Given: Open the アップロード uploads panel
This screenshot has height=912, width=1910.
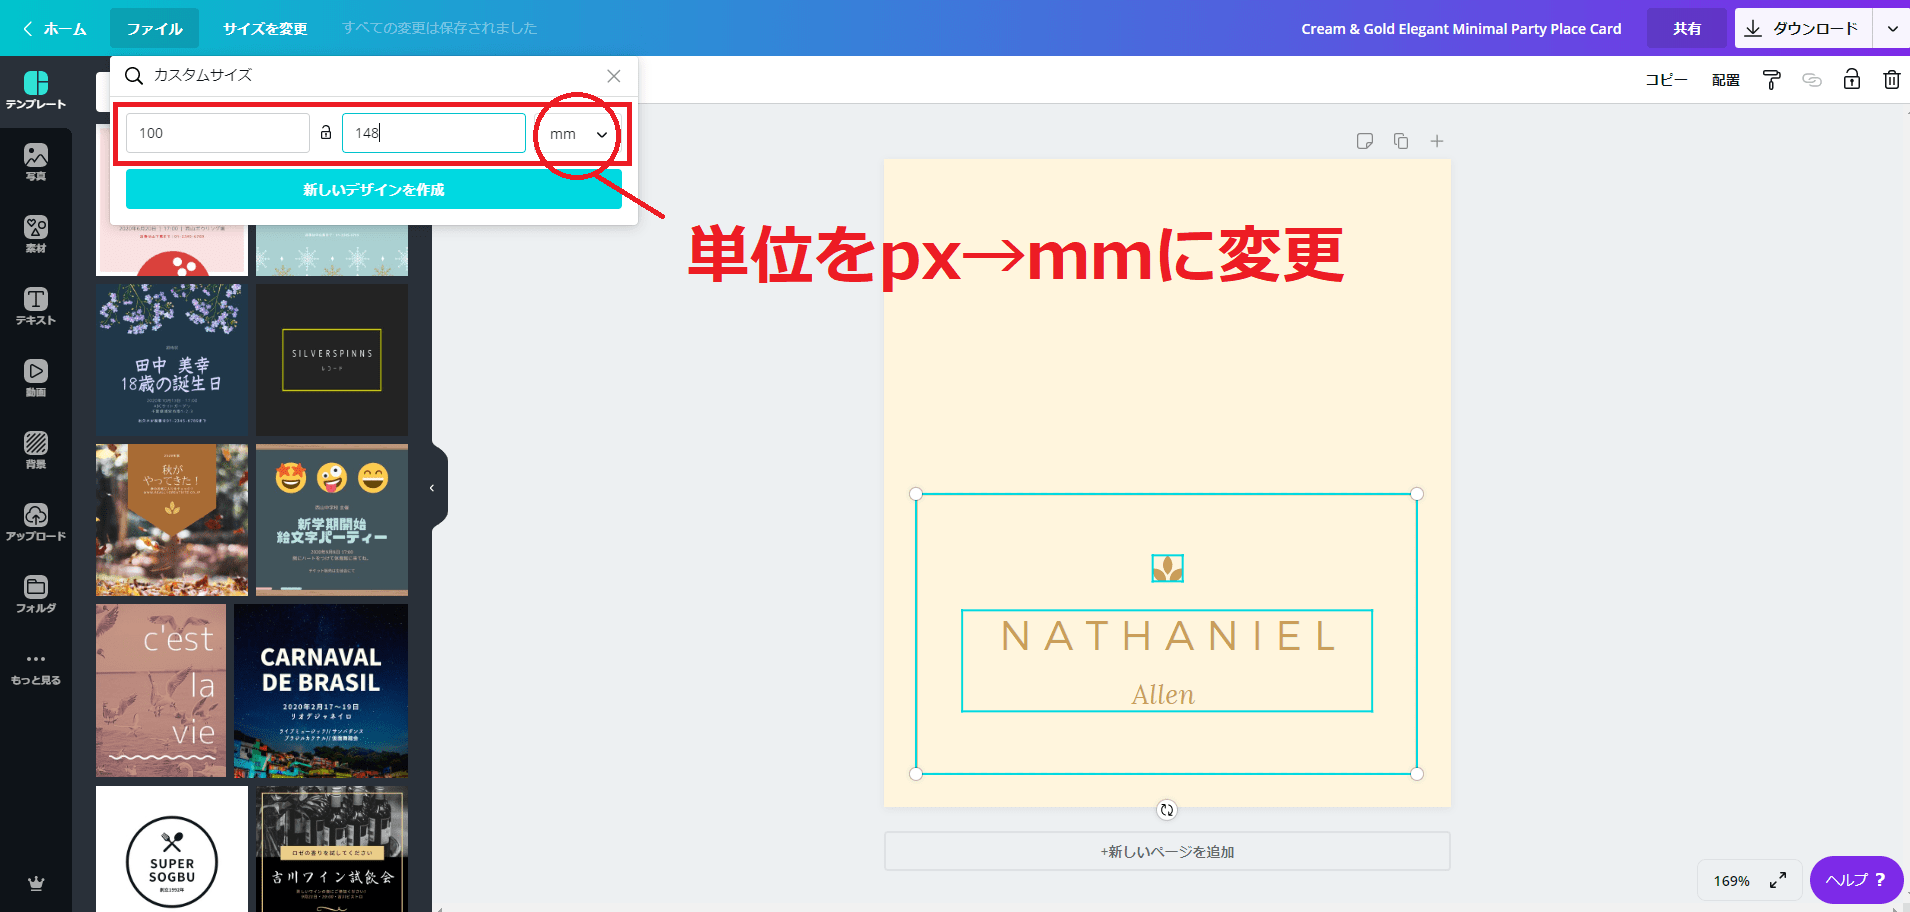Looking at the screenshot, I should click(x=36, y=522).
